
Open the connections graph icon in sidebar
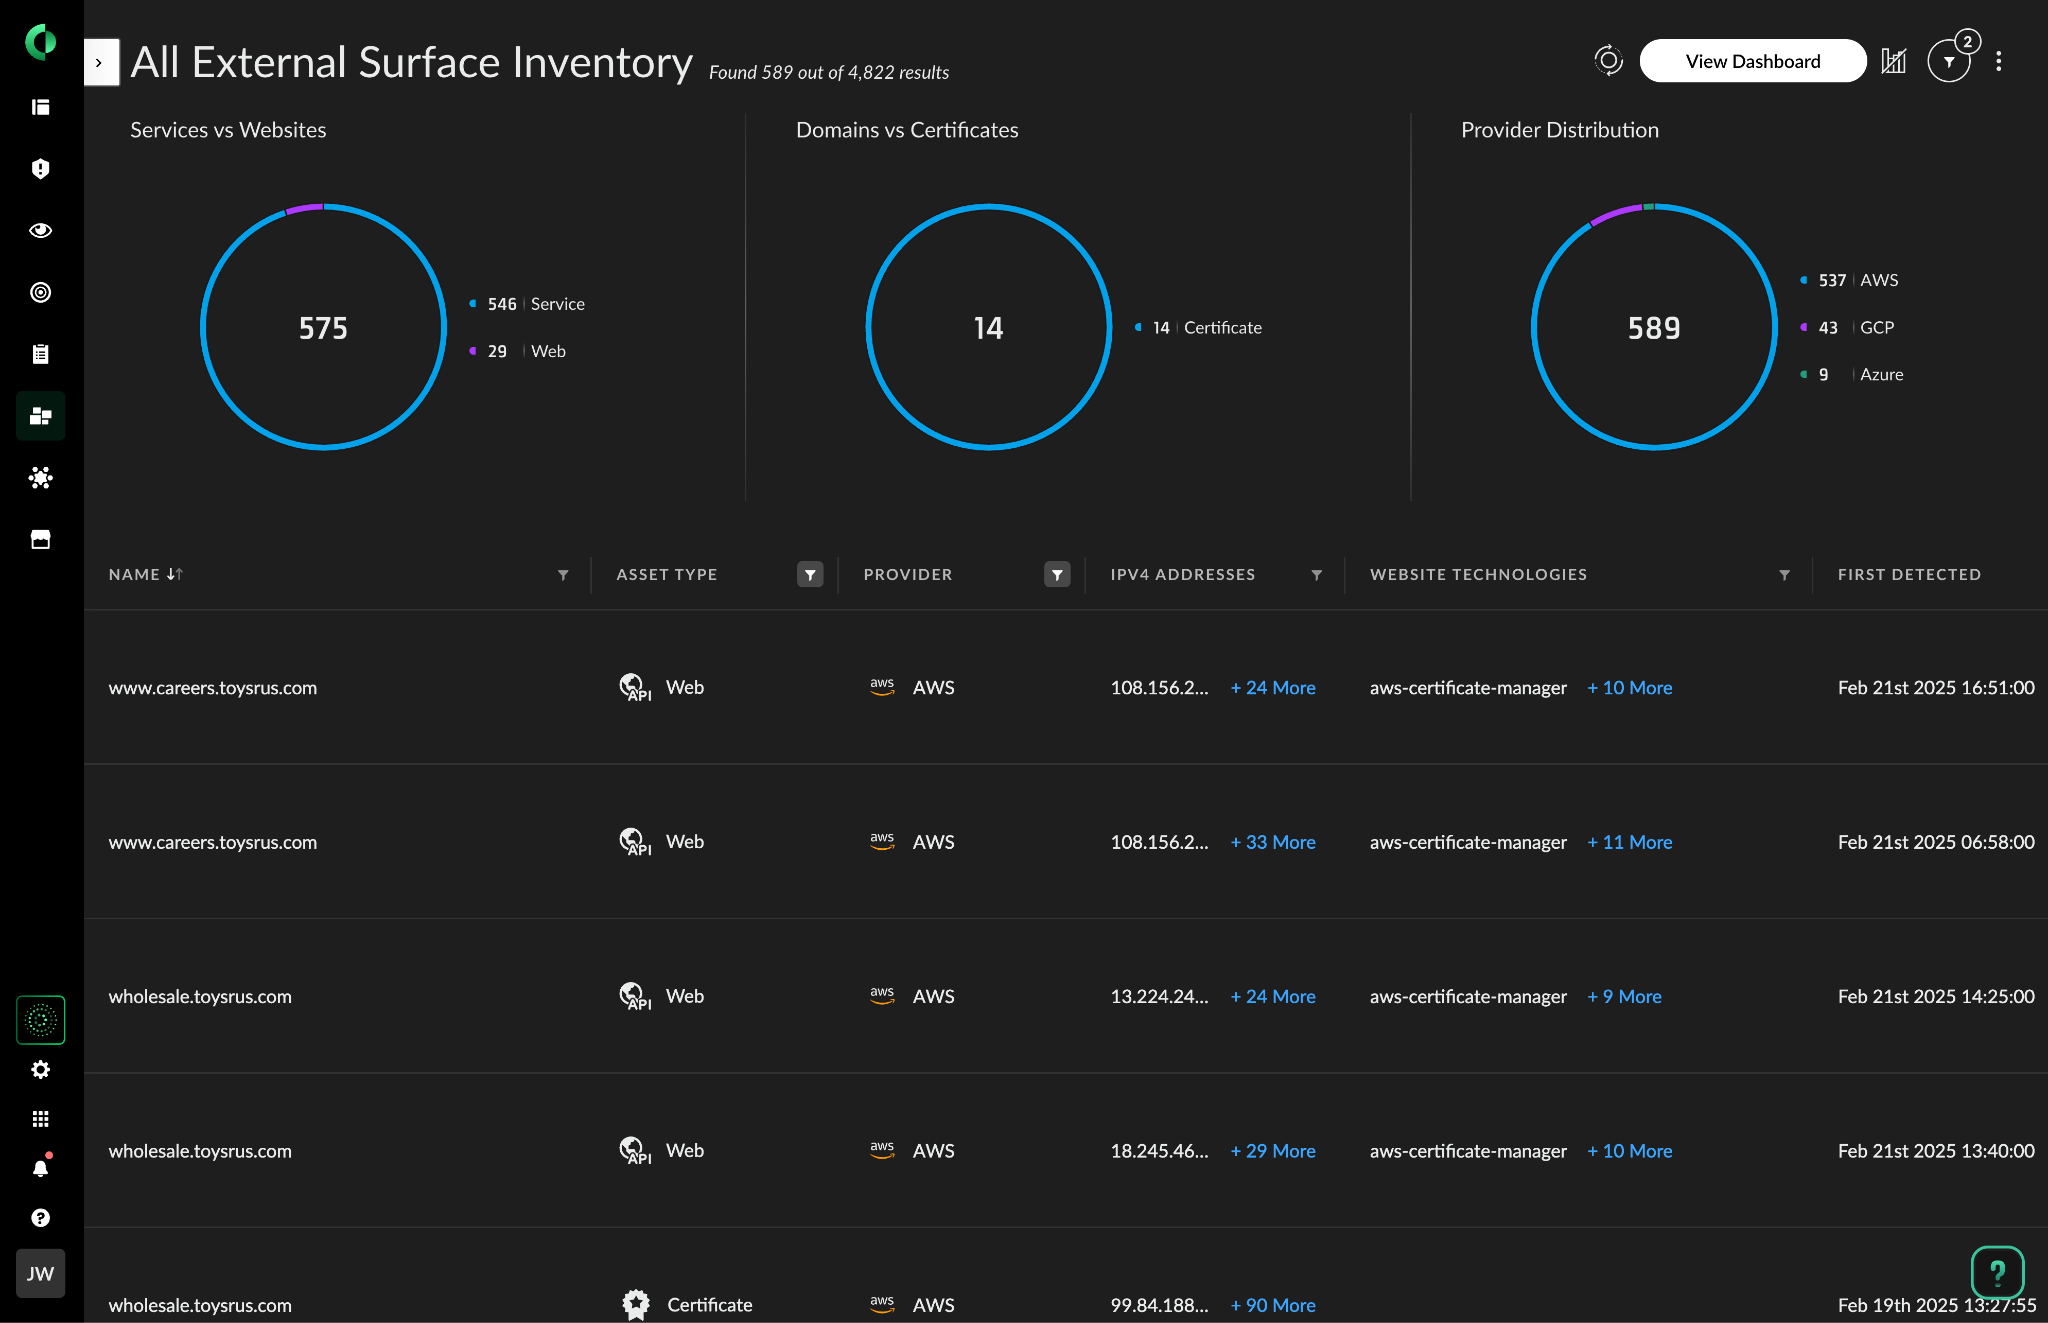pos(40,478)
